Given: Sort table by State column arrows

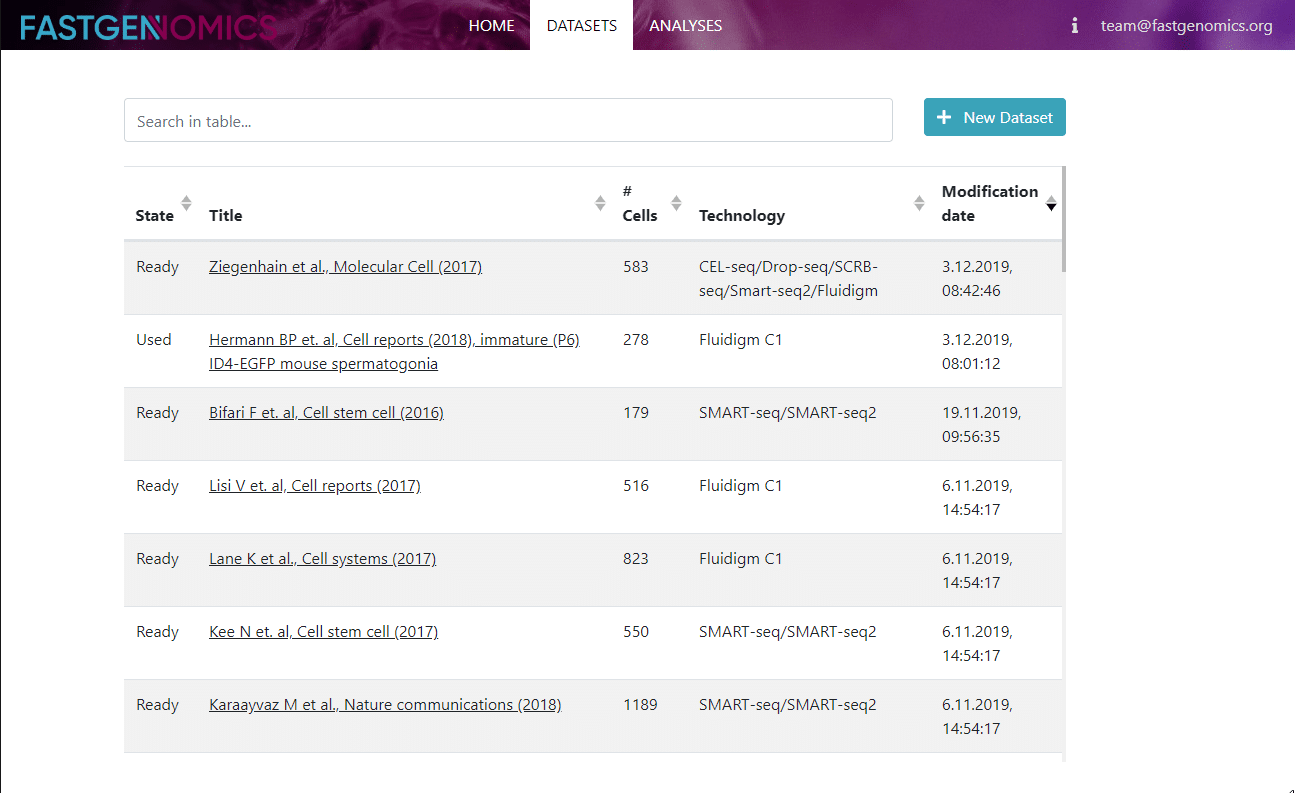Looking at the screenshot, I should click(x=186, y=203).
